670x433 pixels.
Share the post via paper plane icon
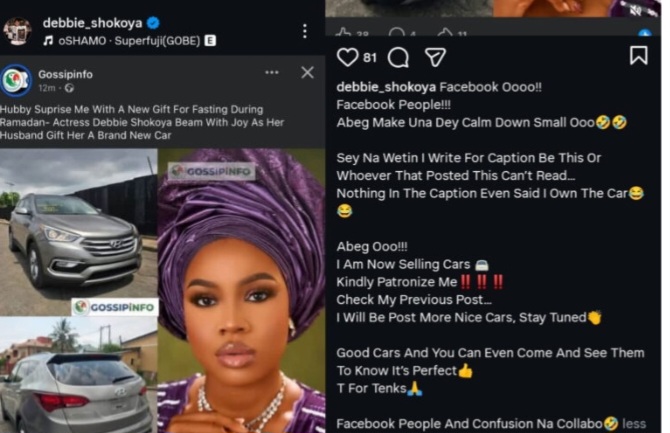[435, 57]
